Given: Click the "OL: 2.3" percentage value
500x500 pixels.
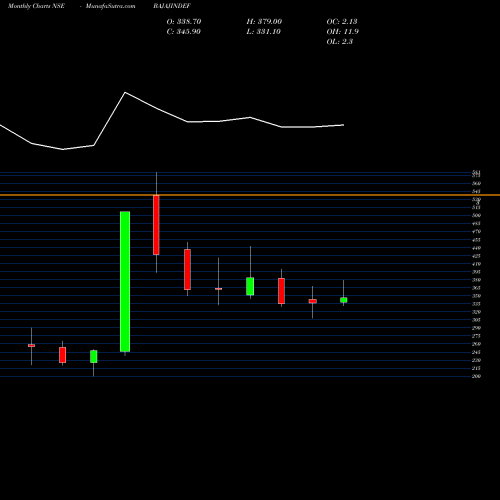Looking at the screenshot, I should [340, 42].
